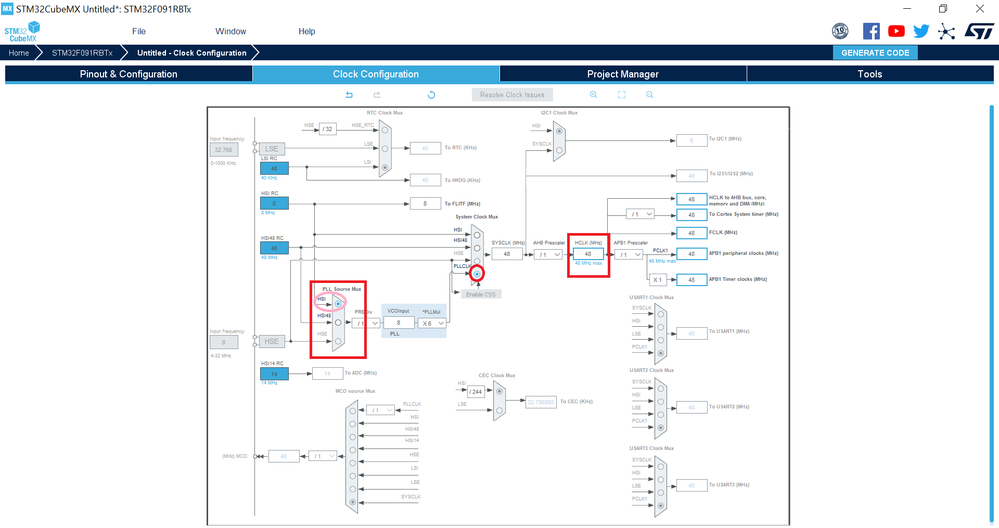The height and width of the screenshot is (528, 999).
Task: Click the Resolve Clock Issues button
Action: click(x=512, y=95)
